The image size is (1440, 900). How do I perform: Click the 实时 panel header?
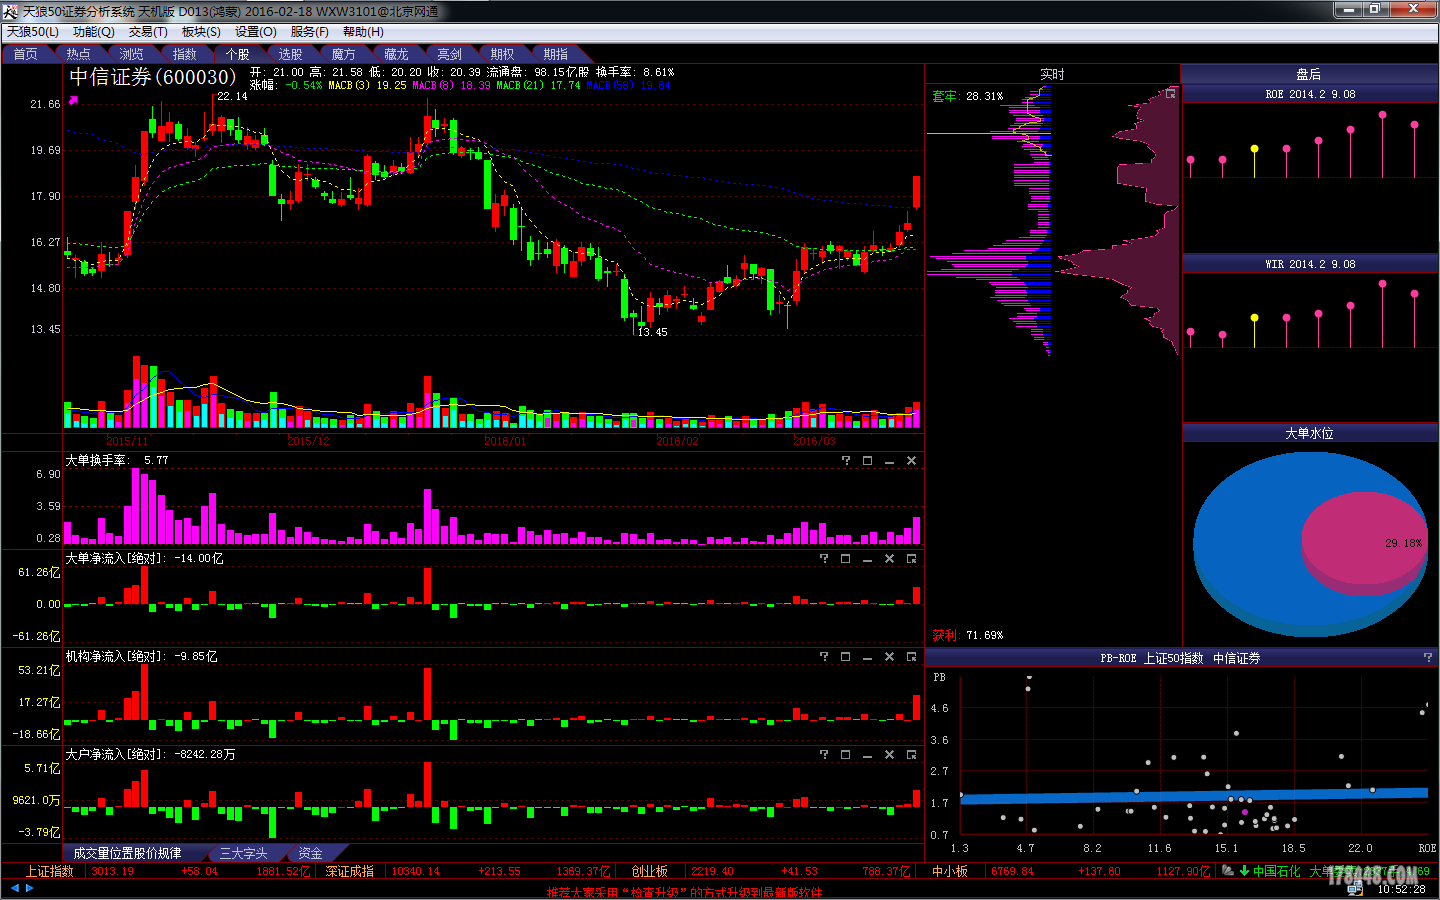pyautogui.click(x=1052, y=74)
